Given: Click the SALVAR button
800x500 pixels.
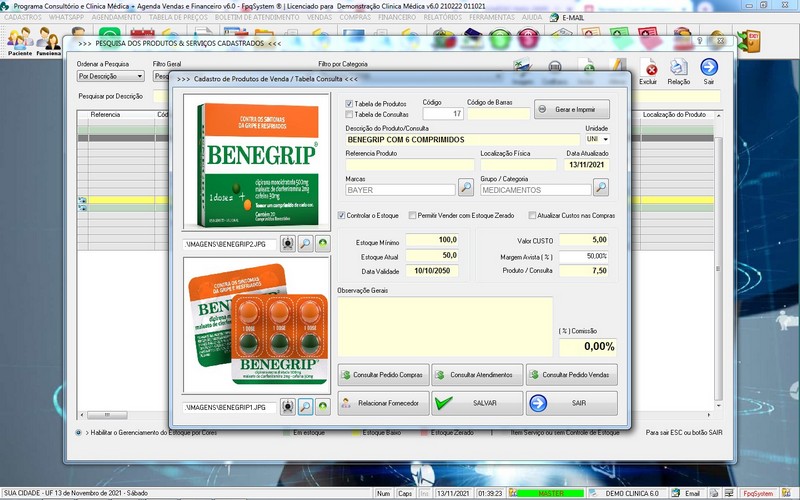Looking at the screenshot, I should tap(478, 403).
